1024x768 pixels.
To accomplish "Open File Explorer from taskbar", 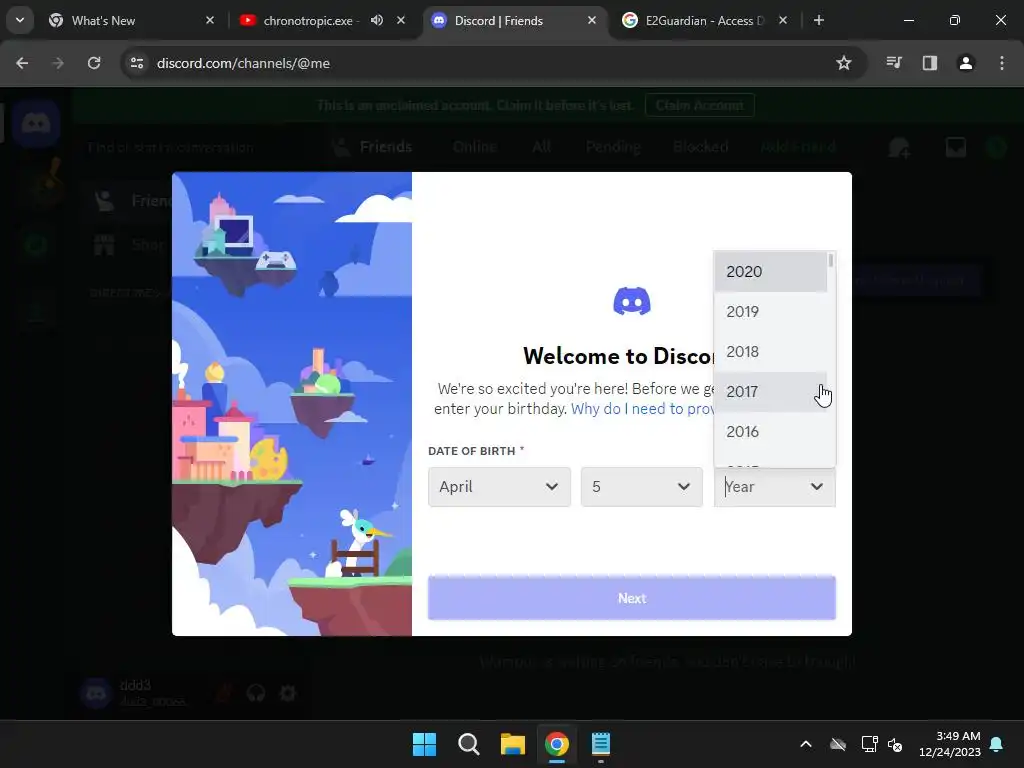I will [513, 744].
